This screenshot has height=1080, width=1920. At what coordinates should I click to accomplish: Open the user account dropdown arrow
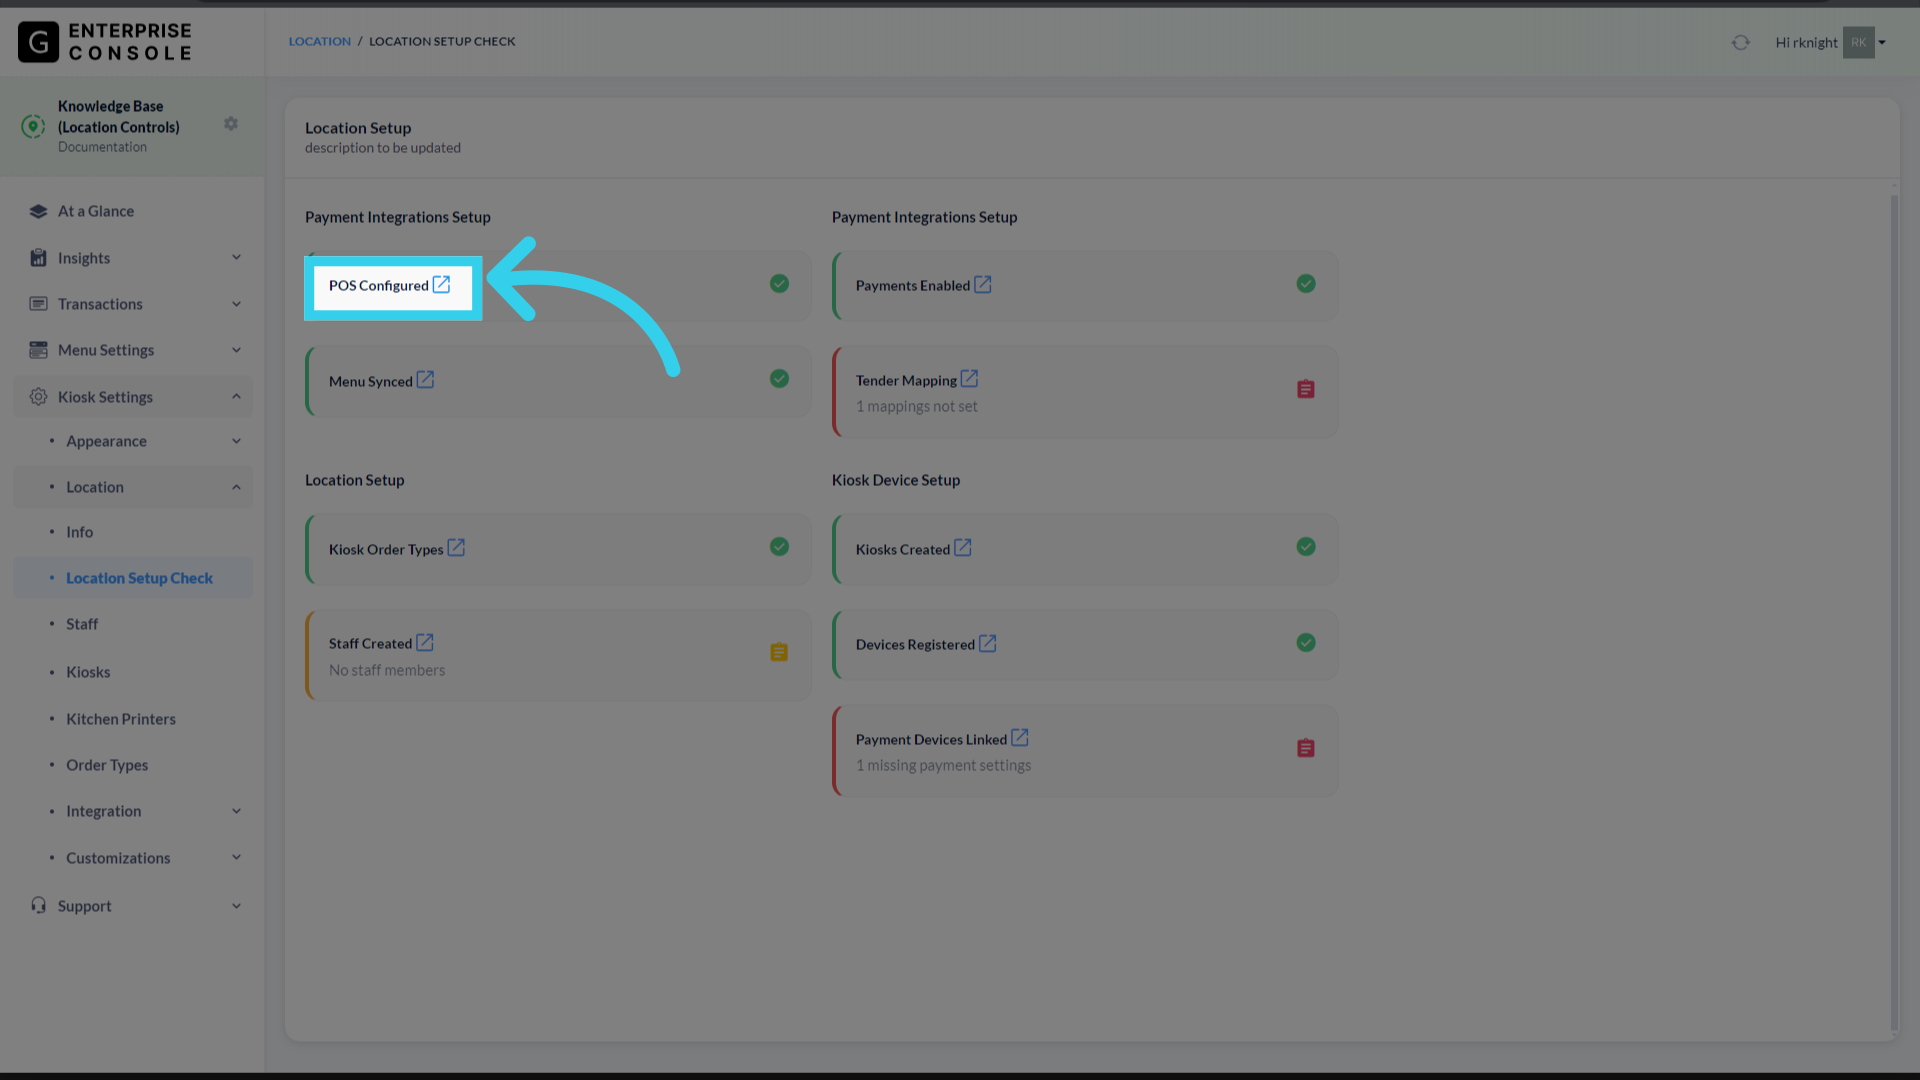1882,42
